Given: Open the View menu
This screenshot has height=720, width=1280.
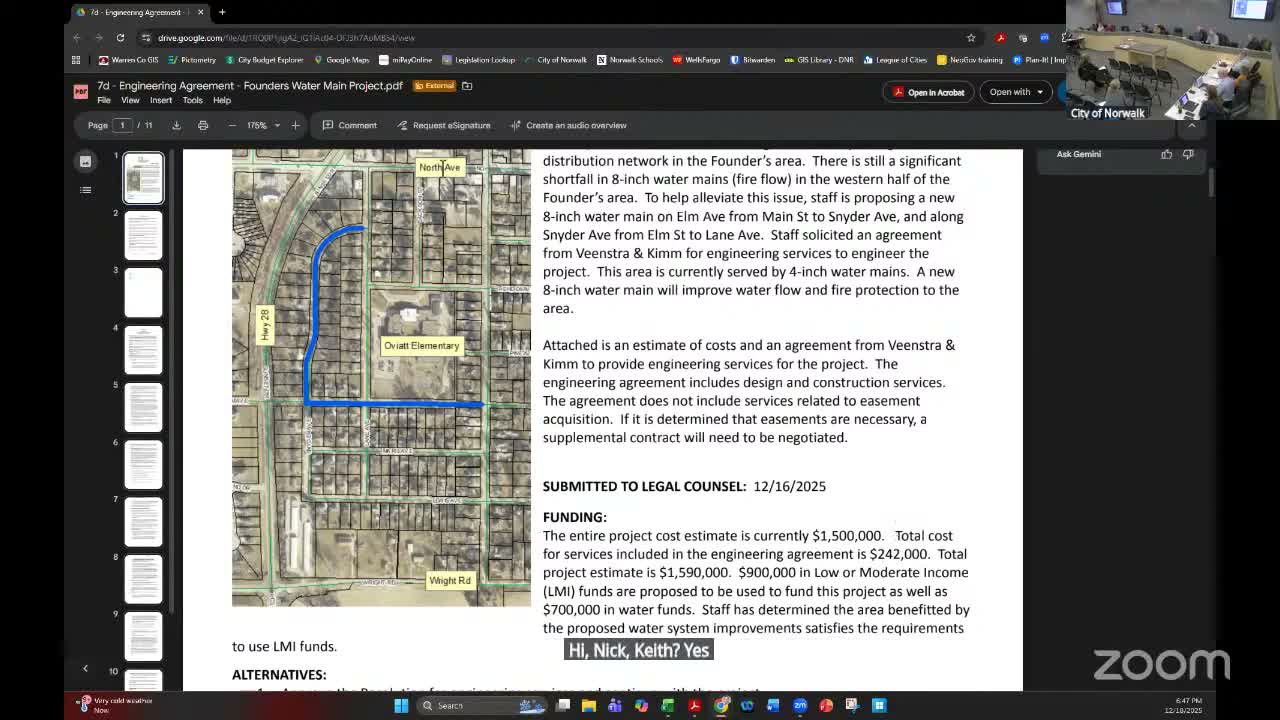Looking at the screenshot, I should pyautogui.click(x=130, y=100).
